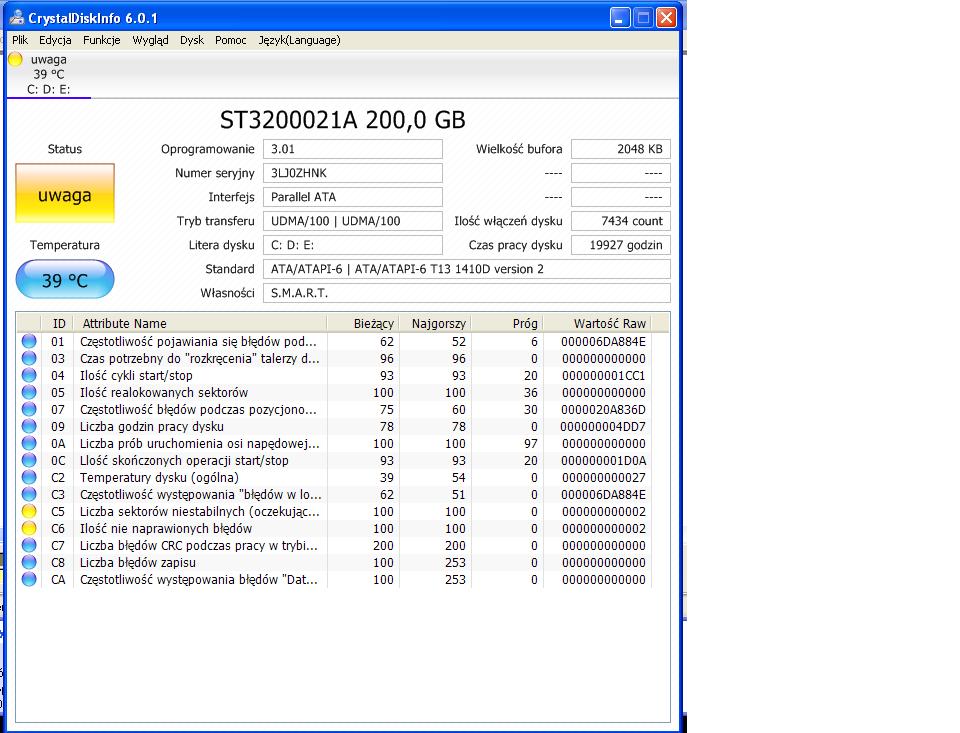Click the Własności field S.M.A.R.T.
Screen dimensions: 960x733
coord(467,293)
